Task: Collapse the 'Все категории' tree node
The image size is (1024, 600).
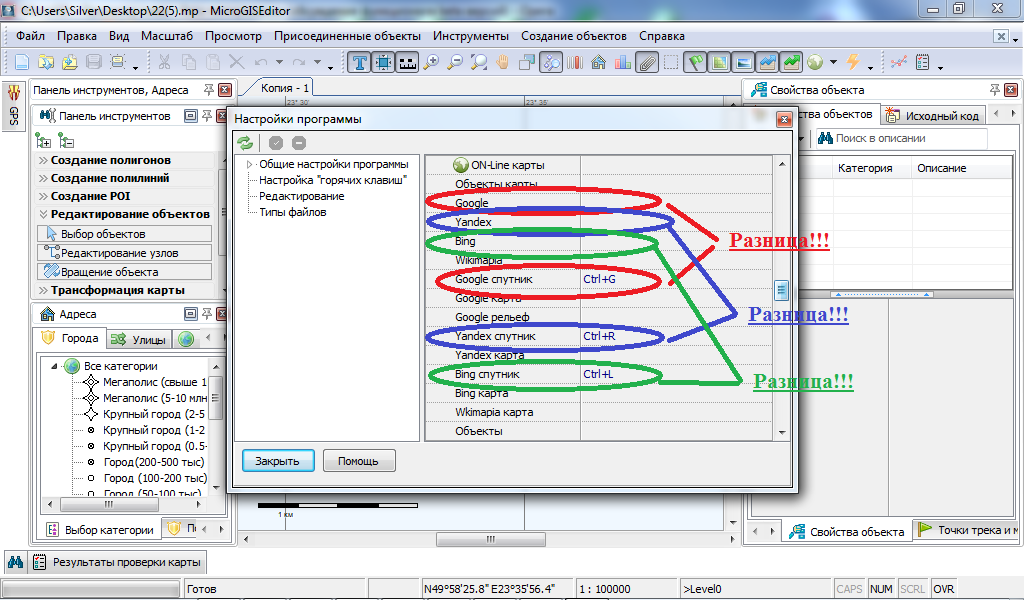Action: click(x=56, y=366)
